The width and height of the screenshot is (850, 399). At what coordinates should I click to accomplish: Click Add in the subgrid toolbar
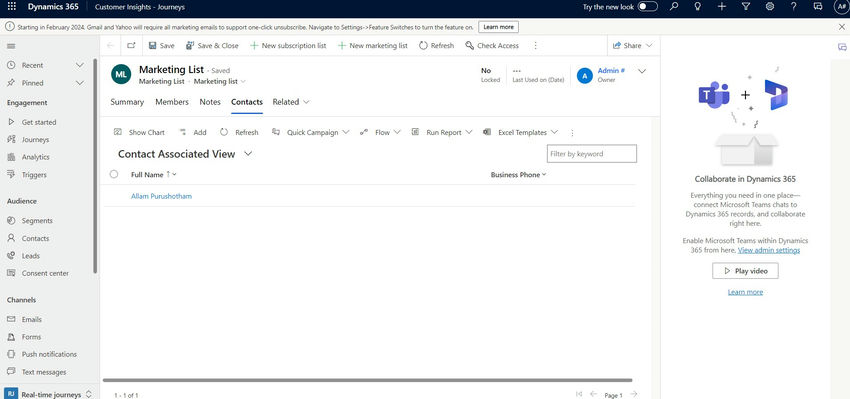(x=193, y=132)
